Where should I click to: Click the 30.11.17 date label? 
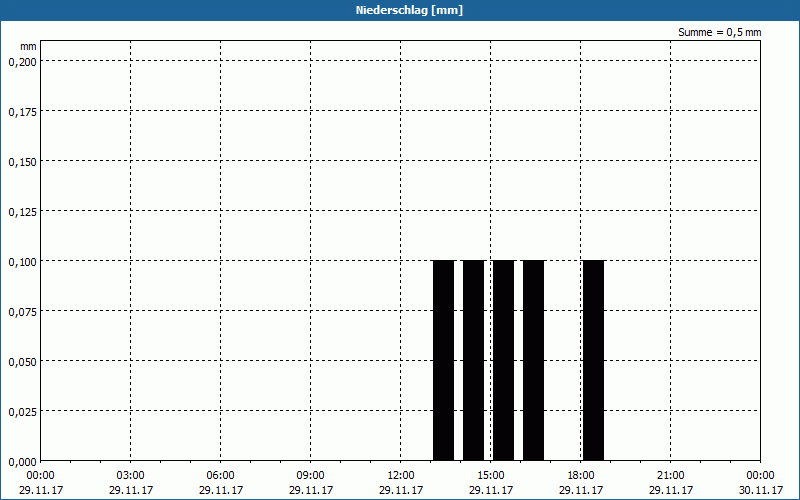pos(761,490)
